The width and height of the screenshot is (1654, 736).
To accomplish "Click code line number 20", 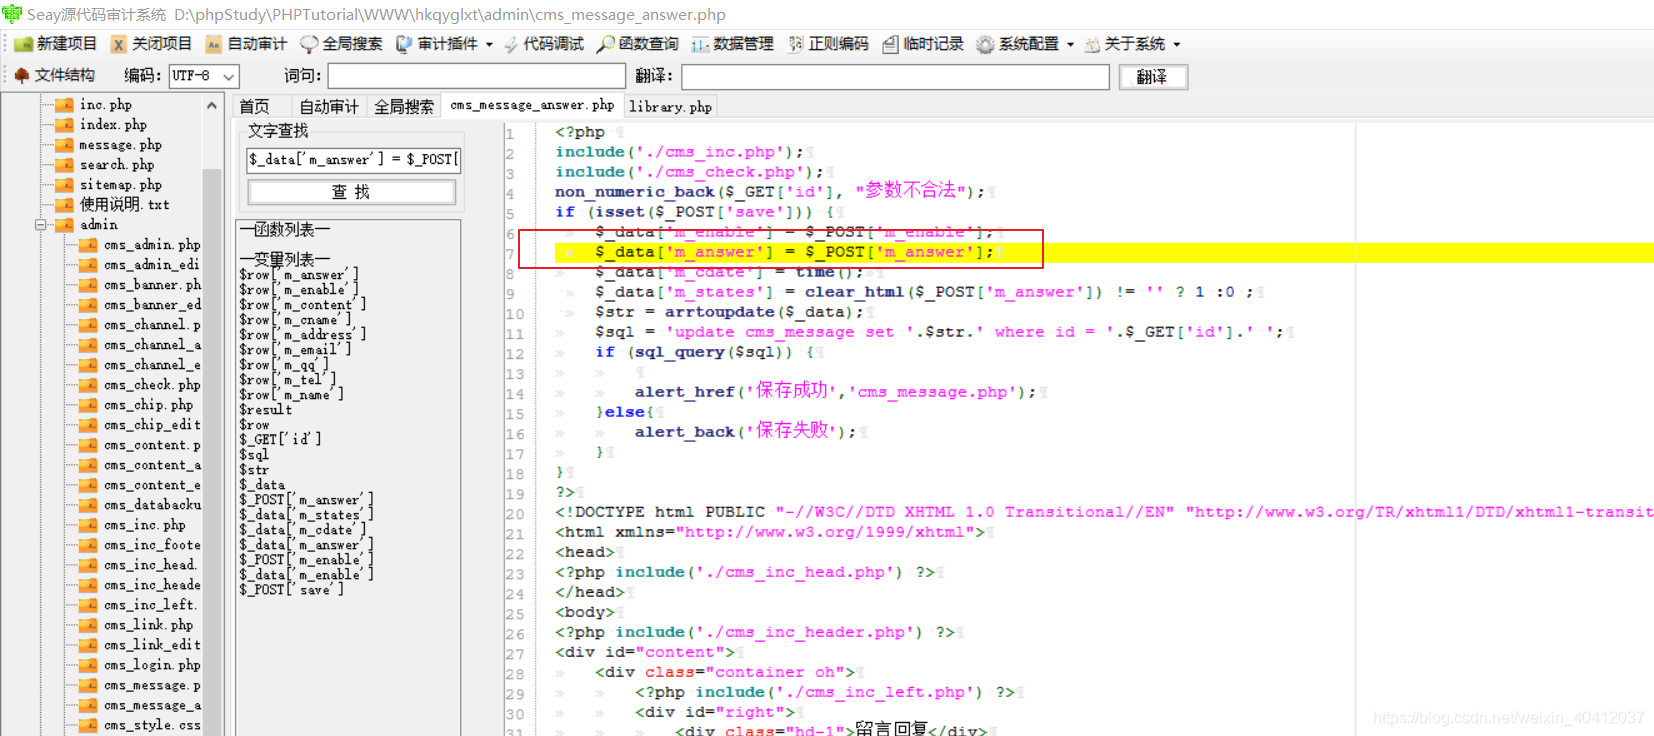I will tap(514, 514).
